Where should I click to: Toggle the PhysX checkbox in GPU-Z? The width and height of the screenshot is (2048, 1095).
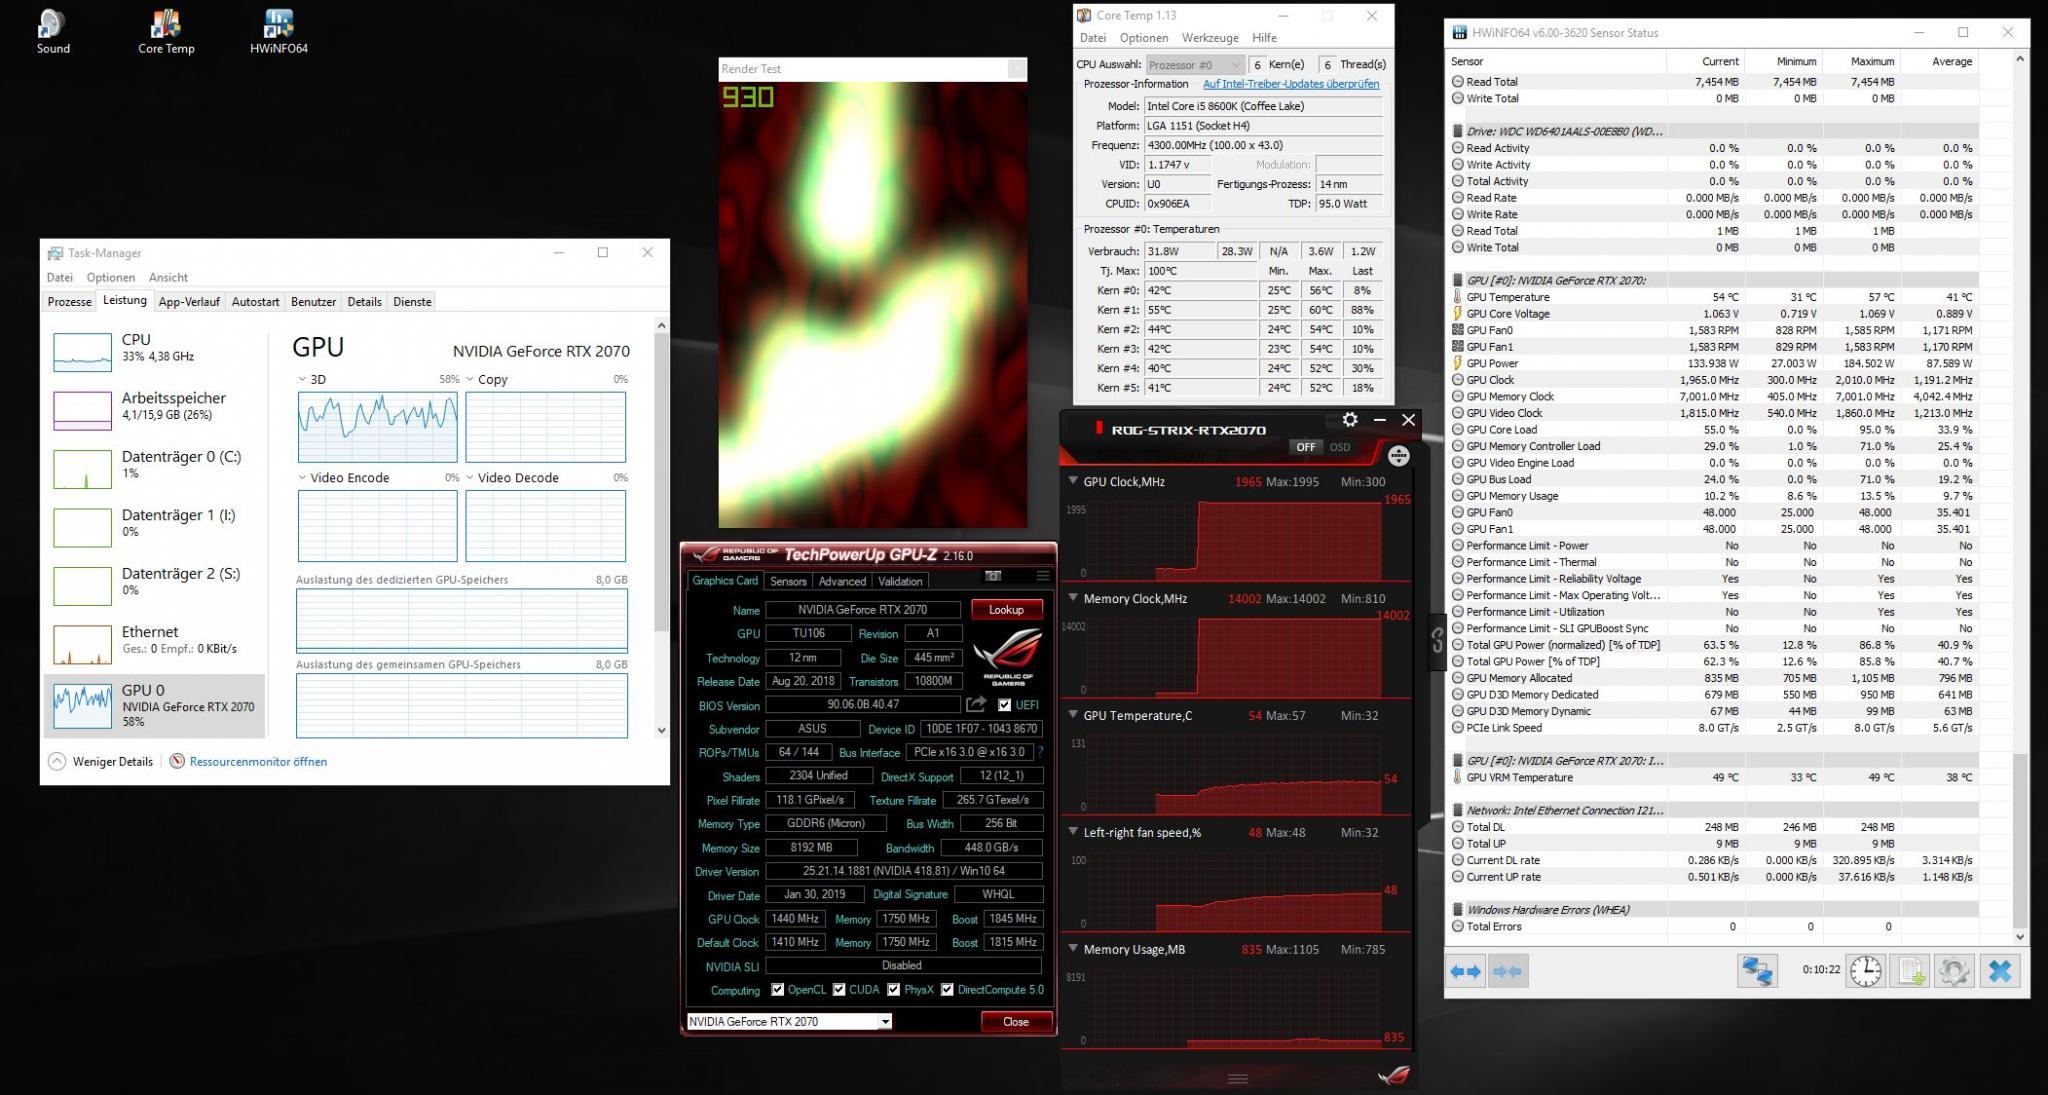pos(893,990)
